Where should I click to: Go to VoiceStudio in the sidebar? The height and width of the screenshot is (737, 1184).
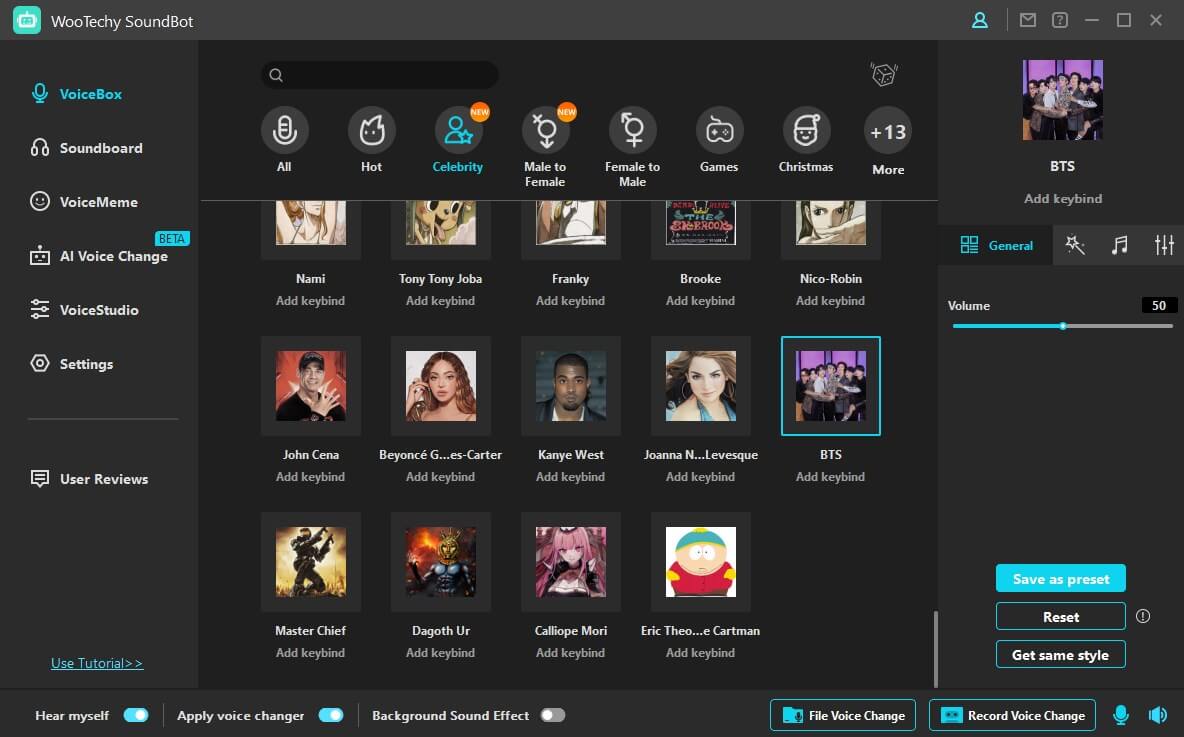coord(98,310)
